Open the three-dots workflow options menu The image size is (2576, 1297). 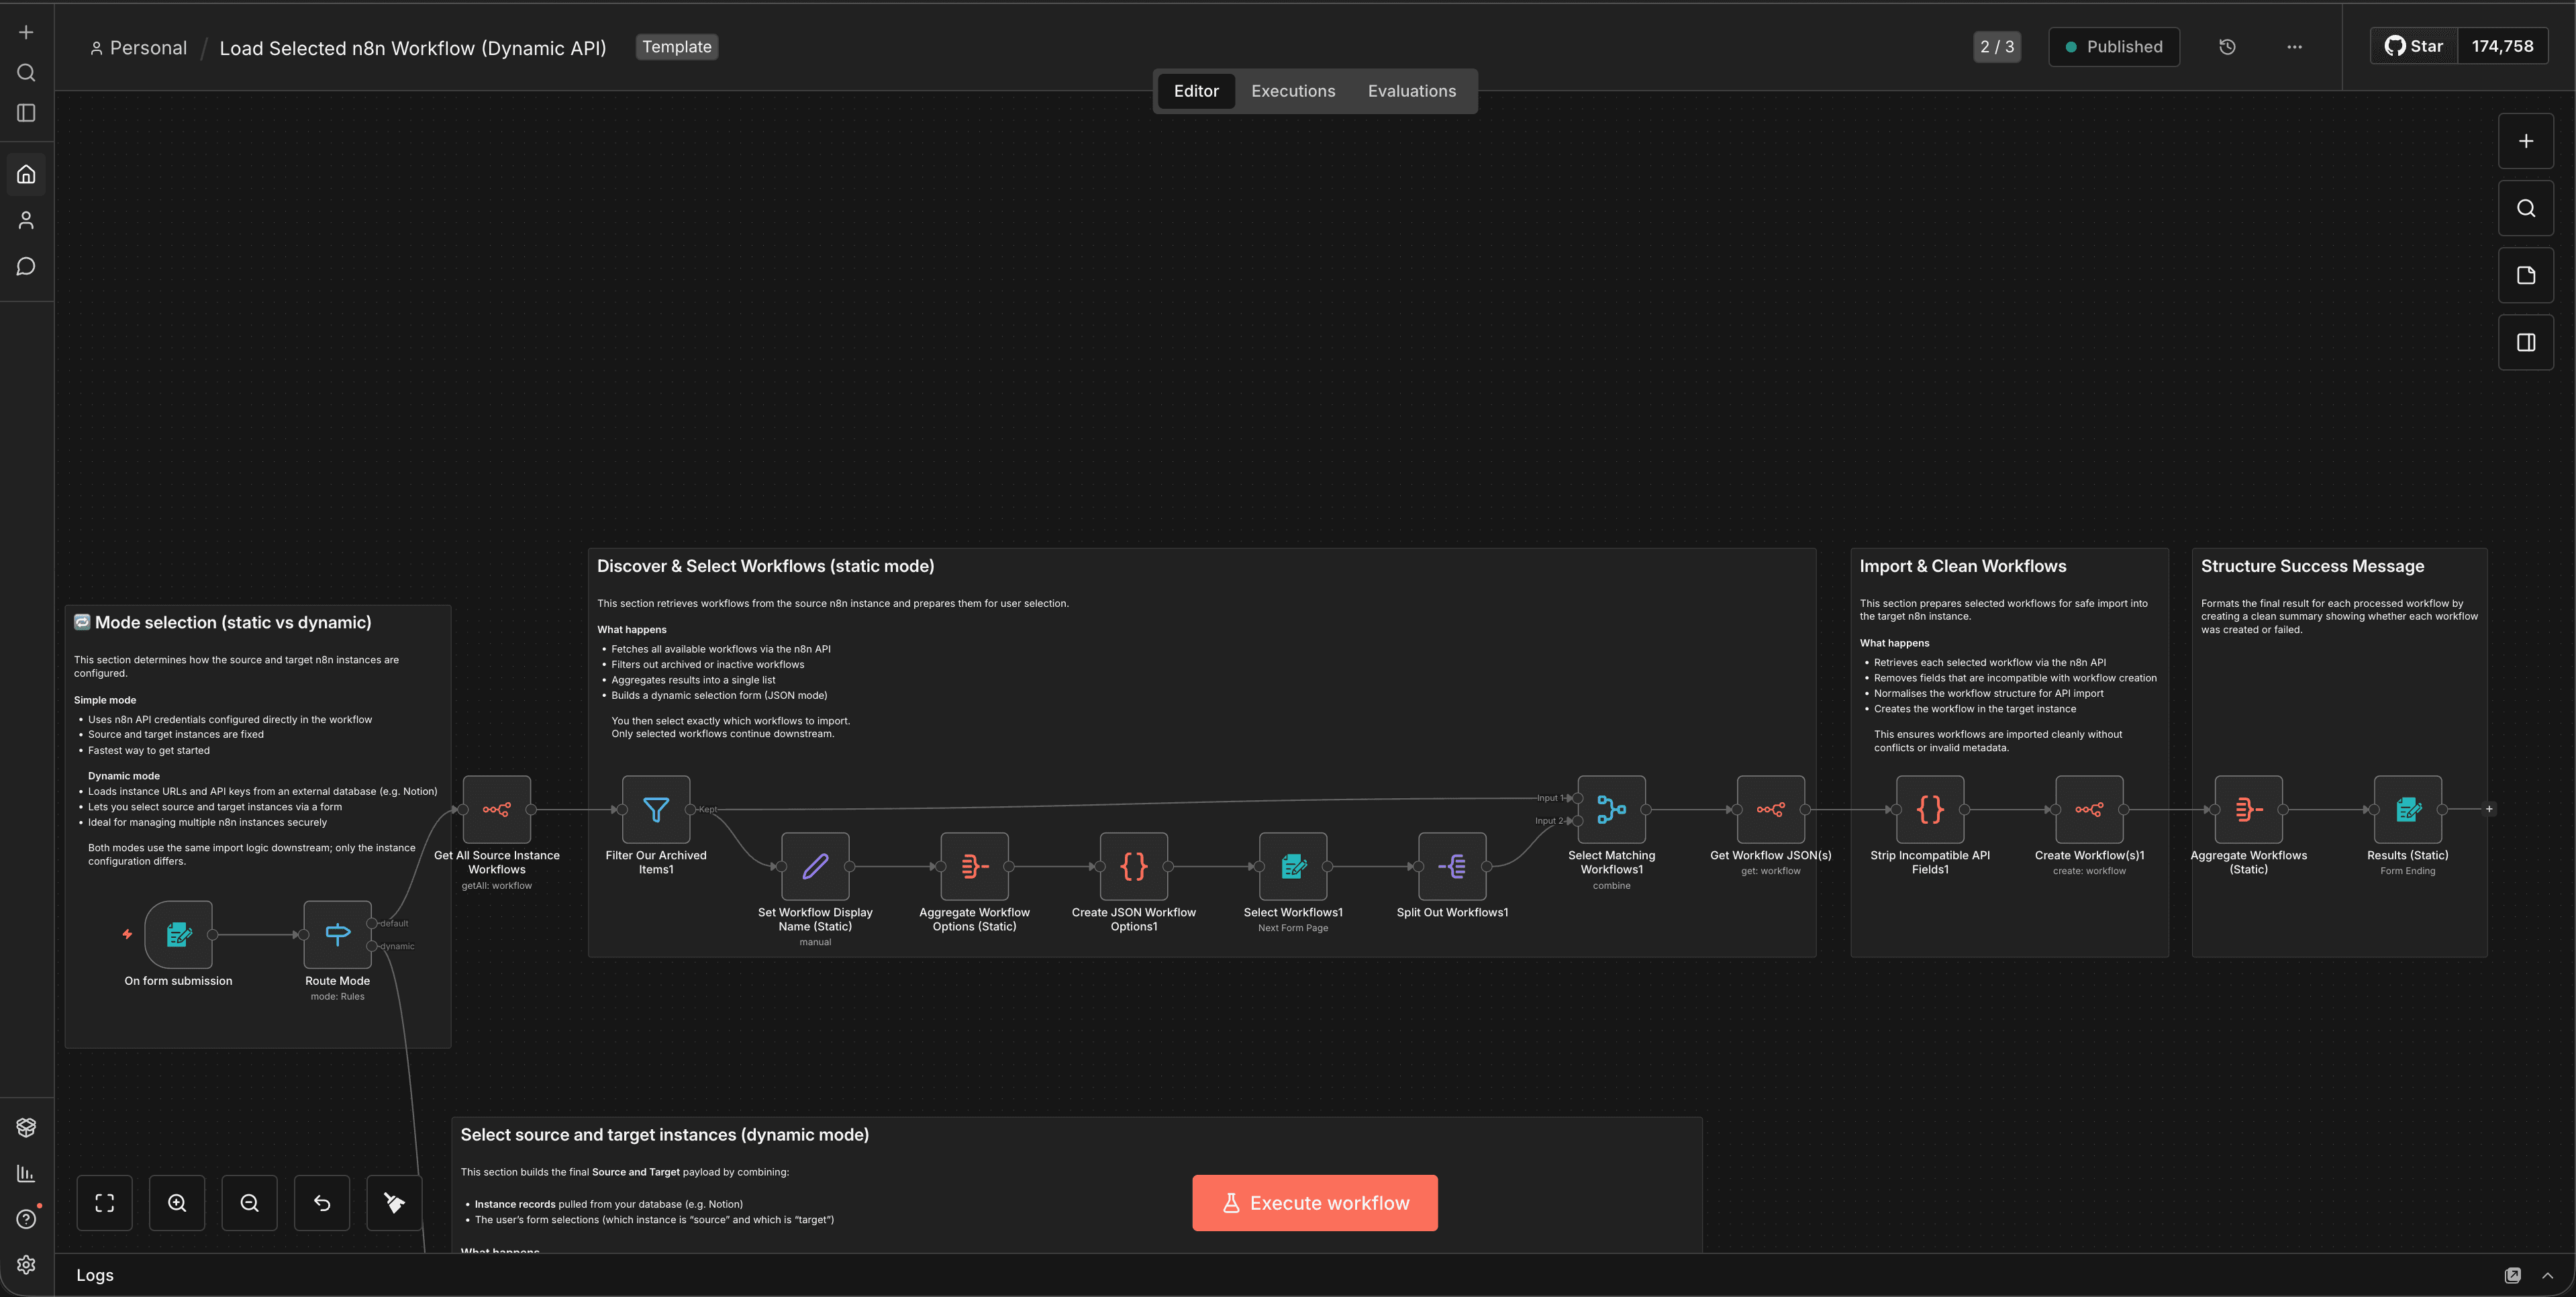[2294, 47]
